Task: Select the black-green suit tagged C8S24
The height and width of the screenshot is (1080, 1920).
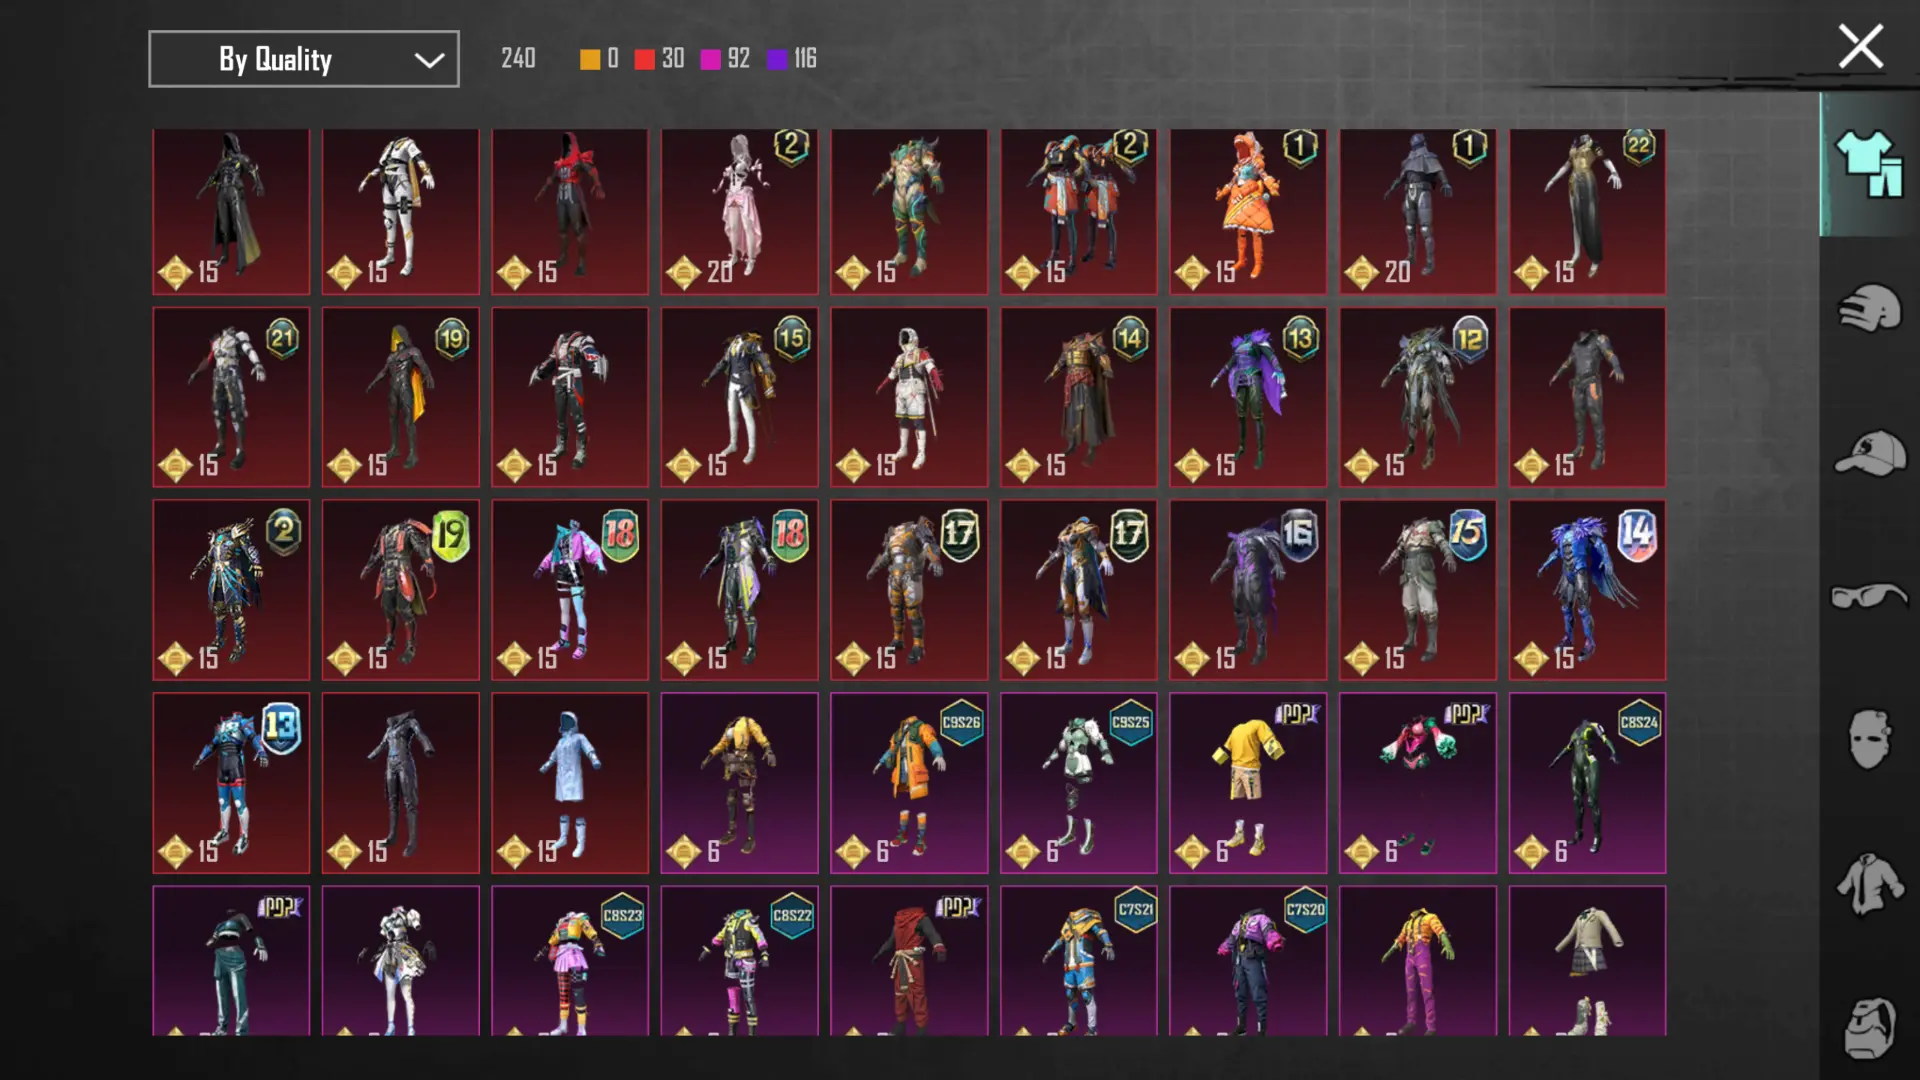Action: pyautogui.click(x=1587, y=783)
